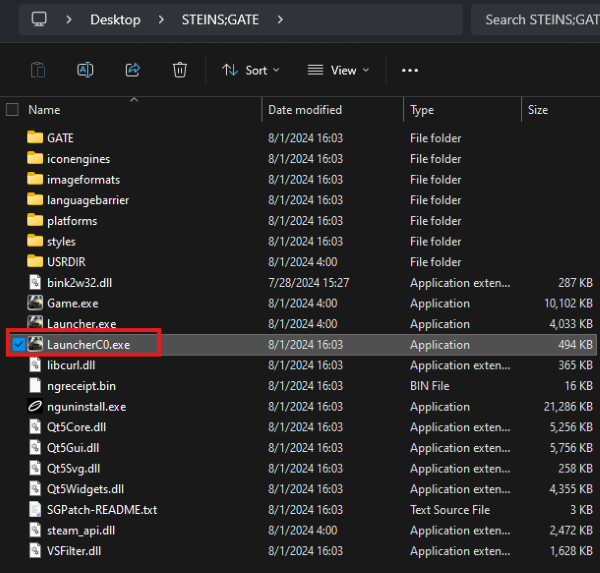Click the 7/28/2024 15:27 date cell

point(308,283)
